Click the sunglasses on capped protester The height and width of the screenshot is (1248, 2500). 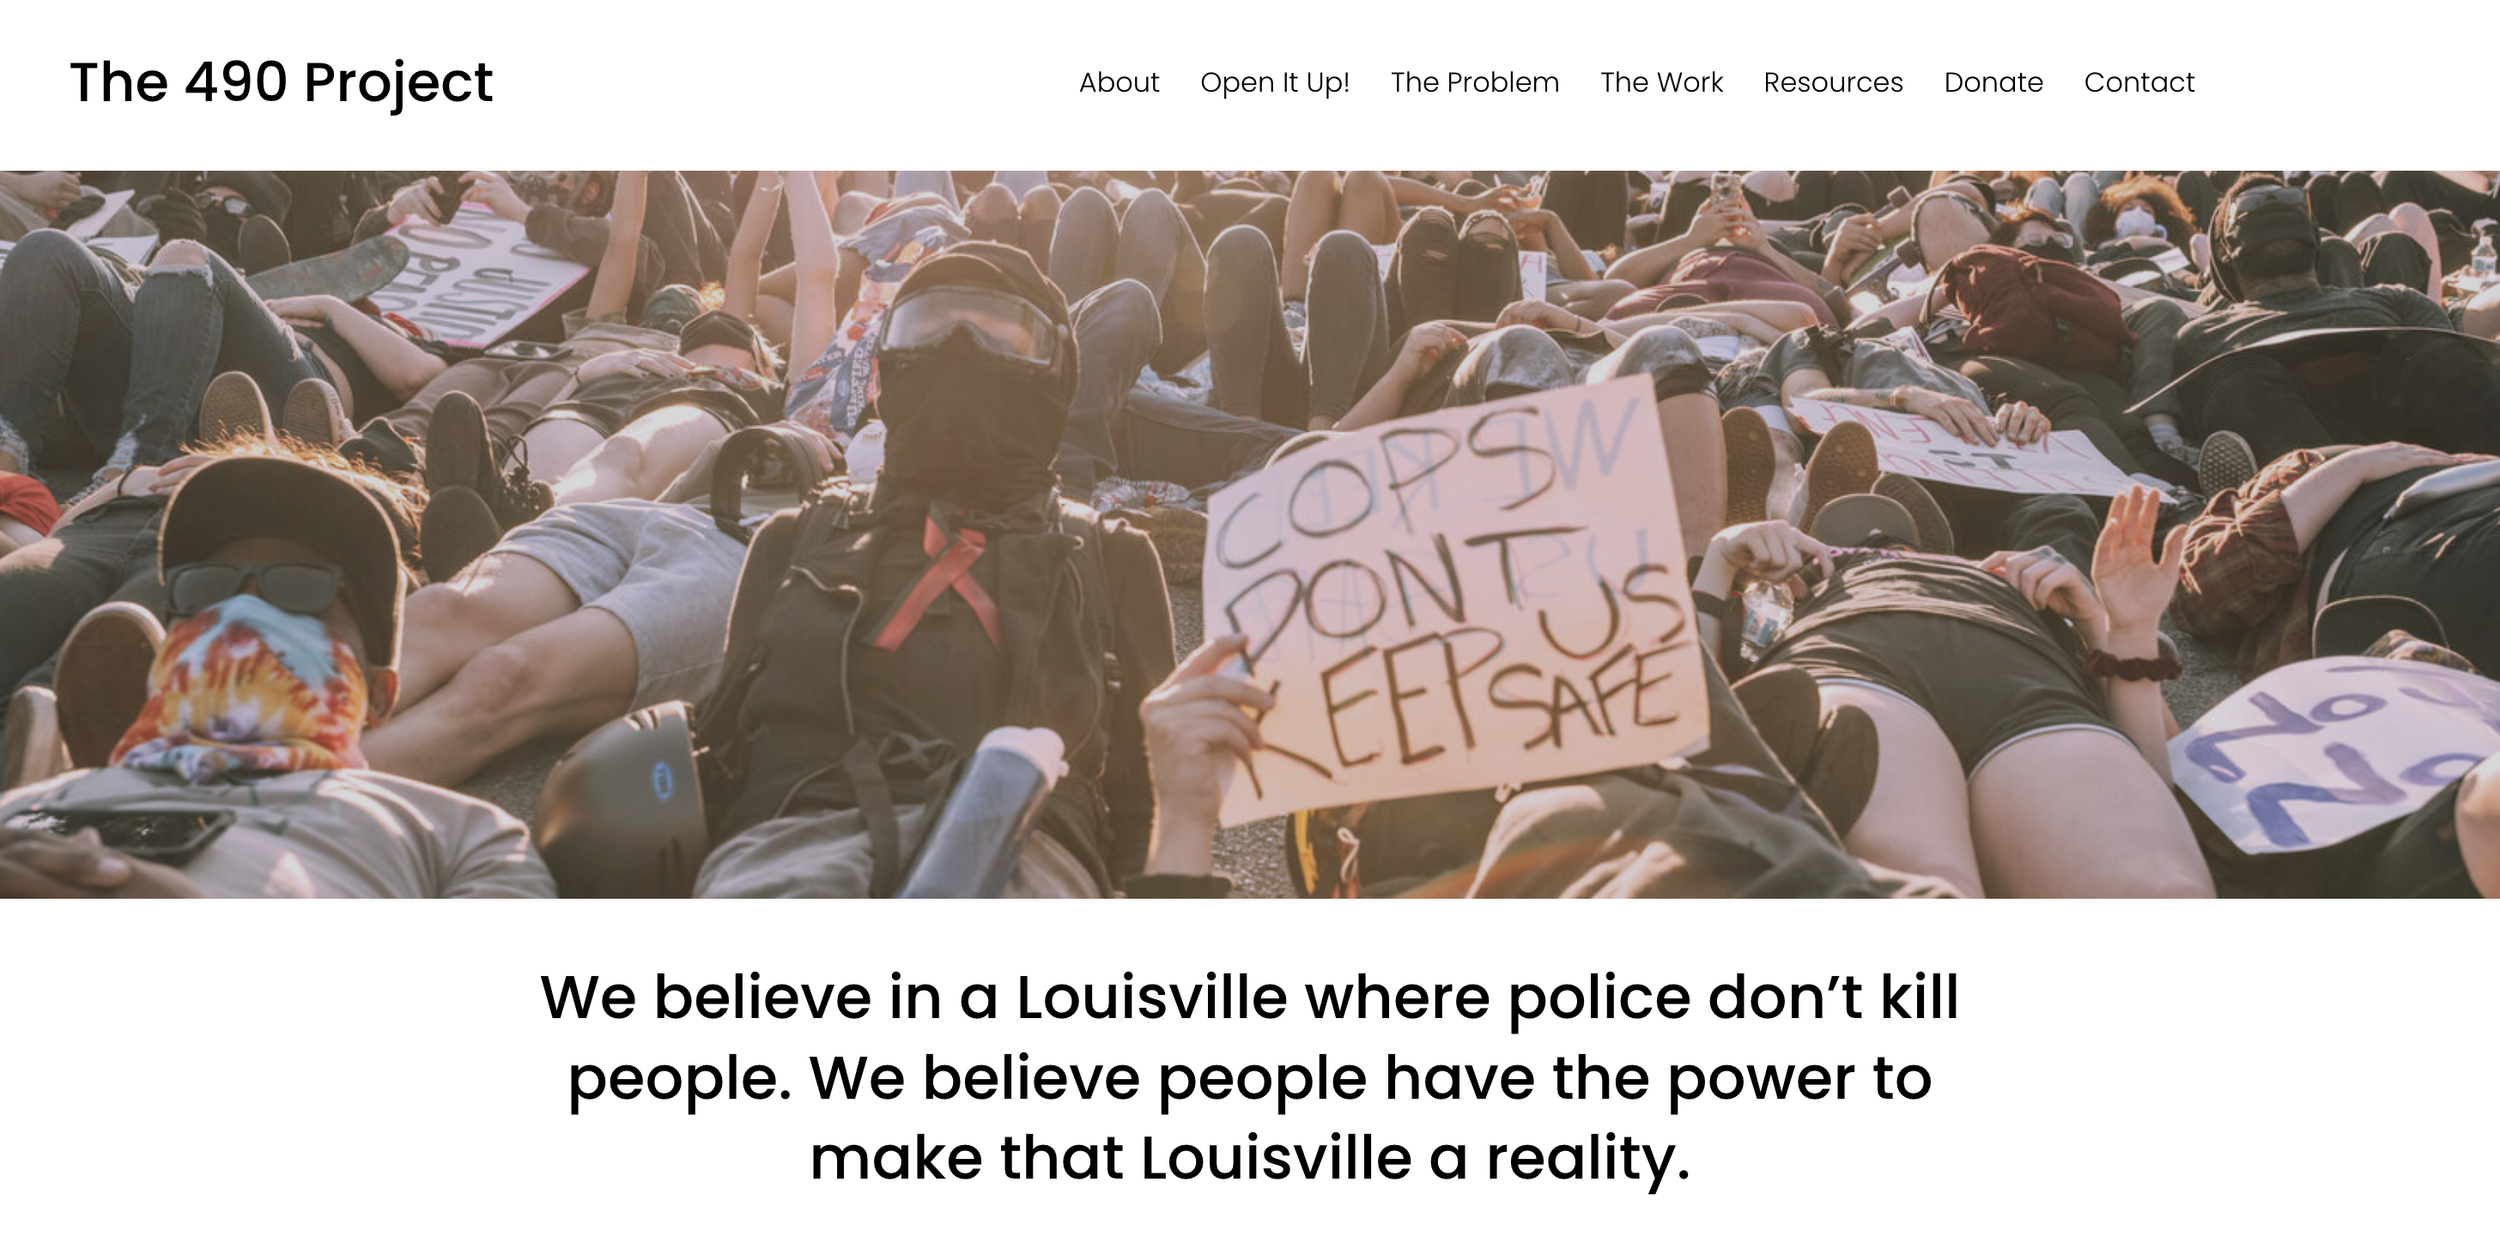tap(255, 588)
